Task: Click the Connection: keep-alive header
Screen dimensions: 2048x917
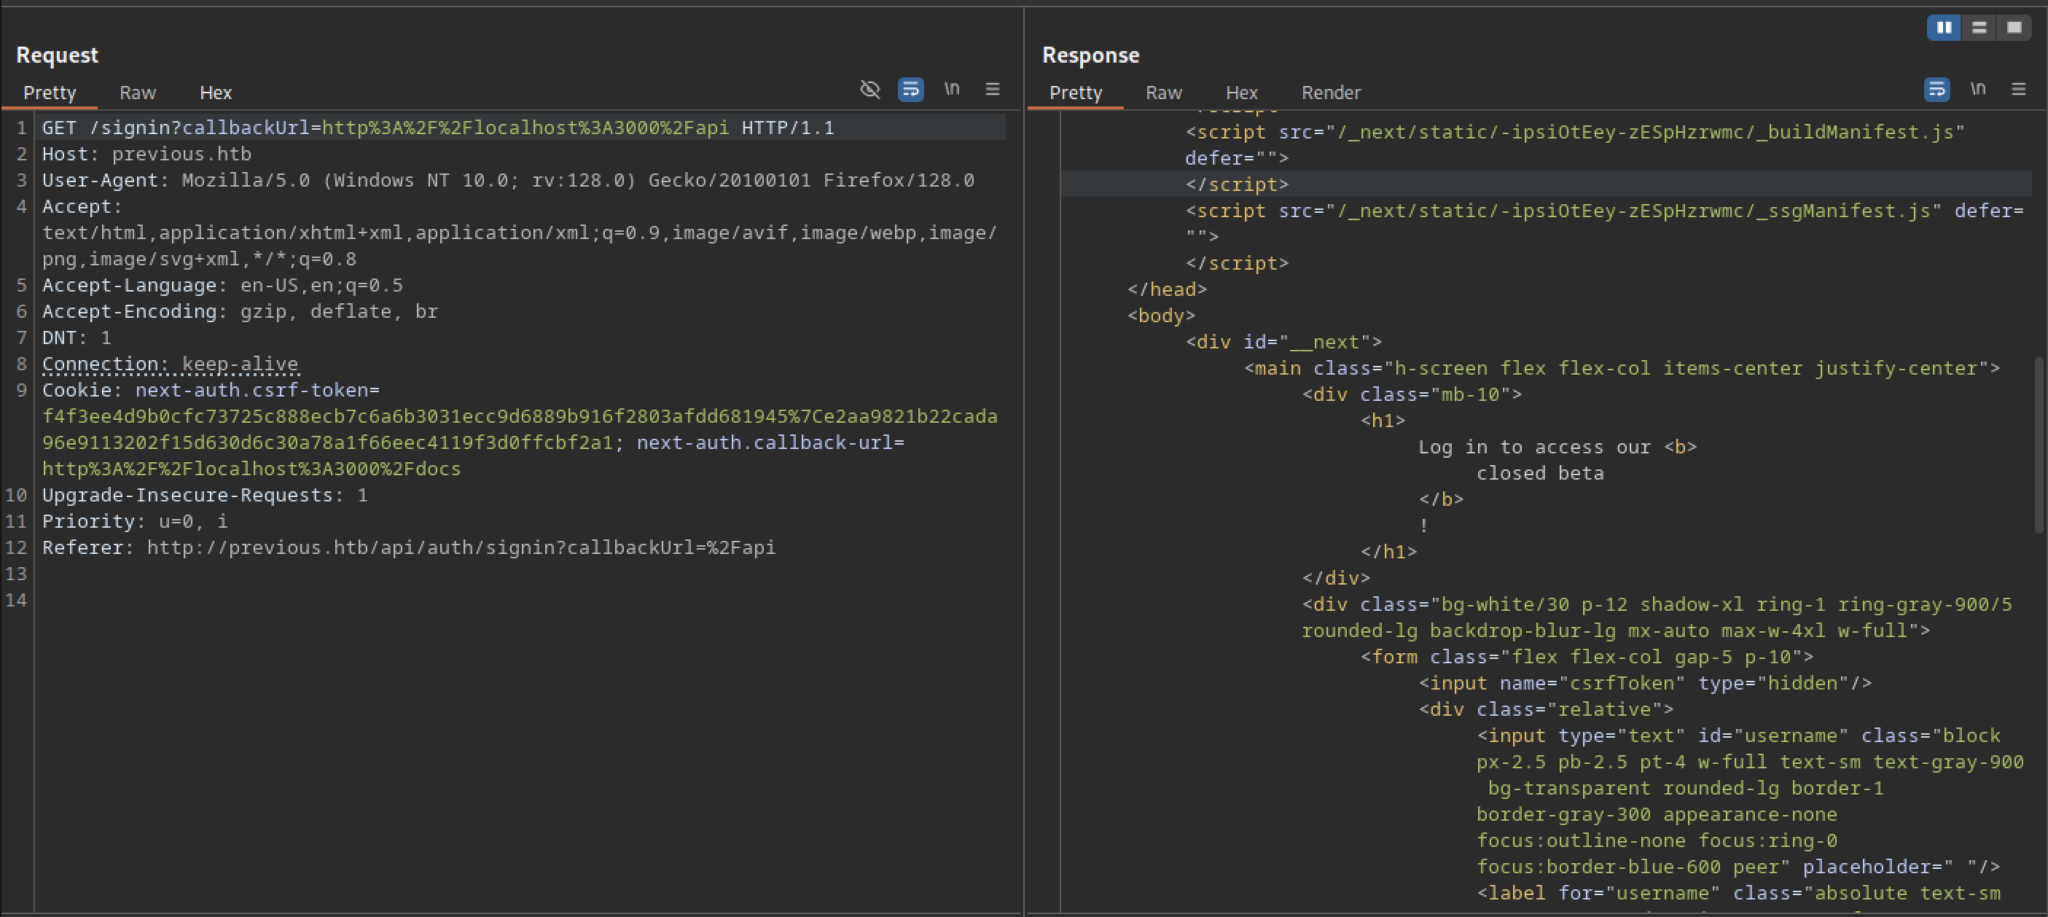Action: [x=170, y=364]
